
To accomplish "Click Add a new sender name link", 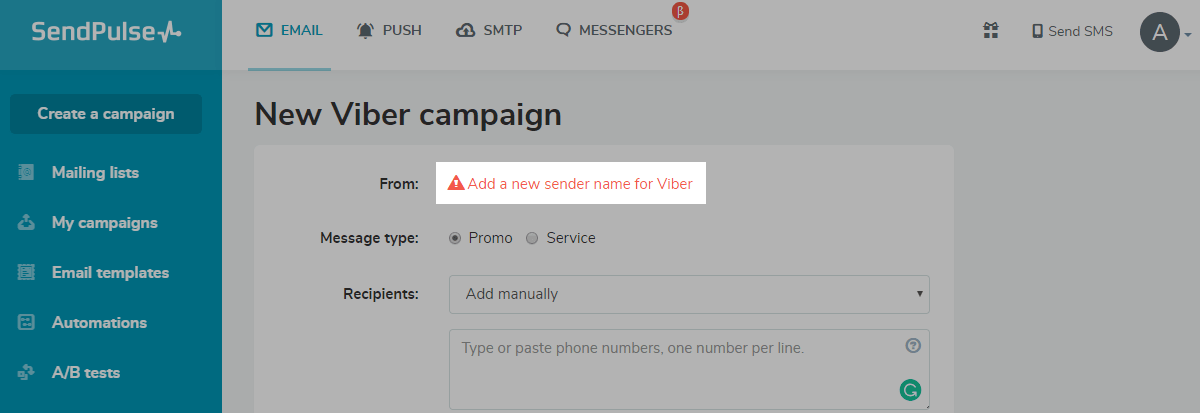I will coord(580,184).
